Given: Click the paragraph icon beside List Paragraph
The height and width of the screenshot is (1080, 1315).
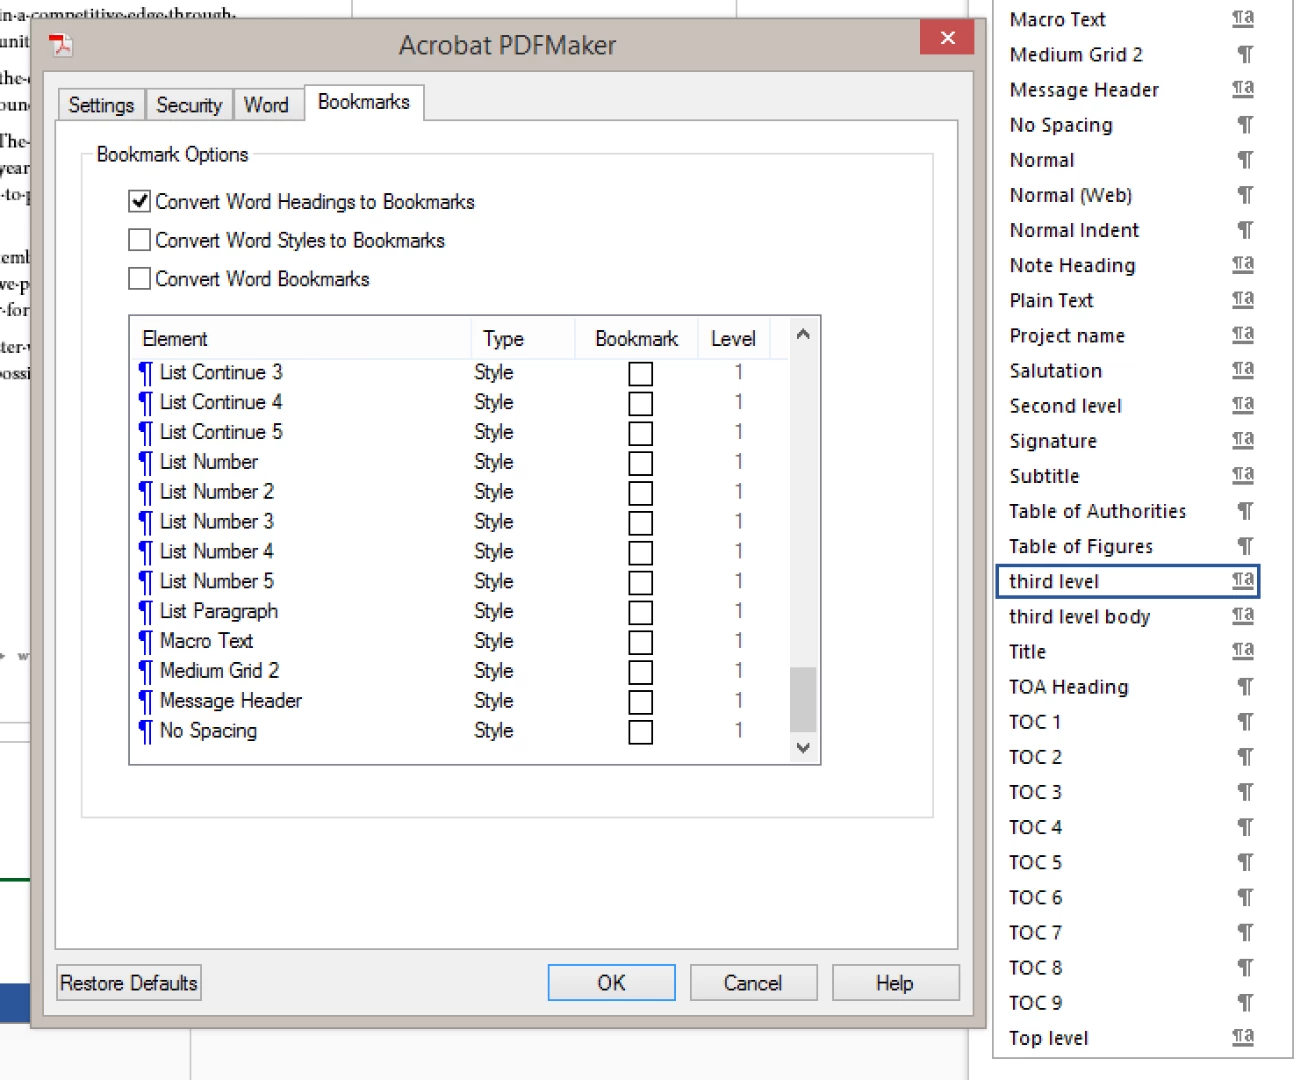Looking at the screenshot, I should [x=146, y=612].
